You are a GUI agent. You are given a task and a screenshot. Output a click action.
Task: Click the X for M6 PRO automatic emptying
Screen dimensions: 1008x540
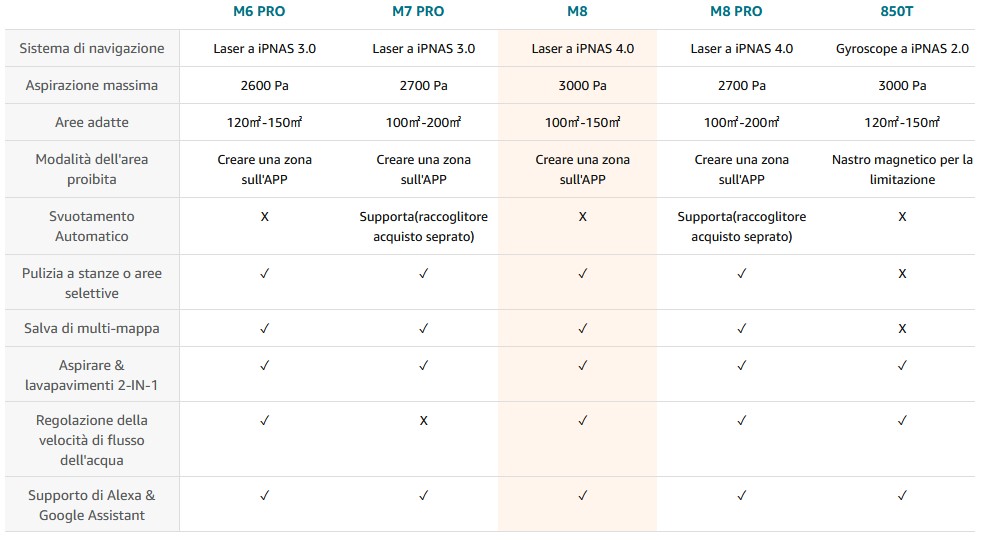(264, 217)
